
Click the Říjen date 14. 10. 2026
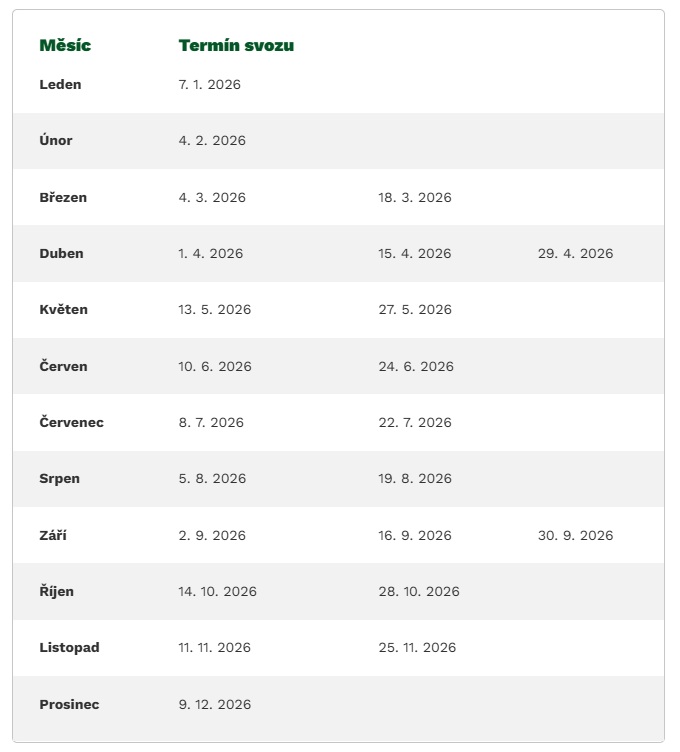(218, 591)
